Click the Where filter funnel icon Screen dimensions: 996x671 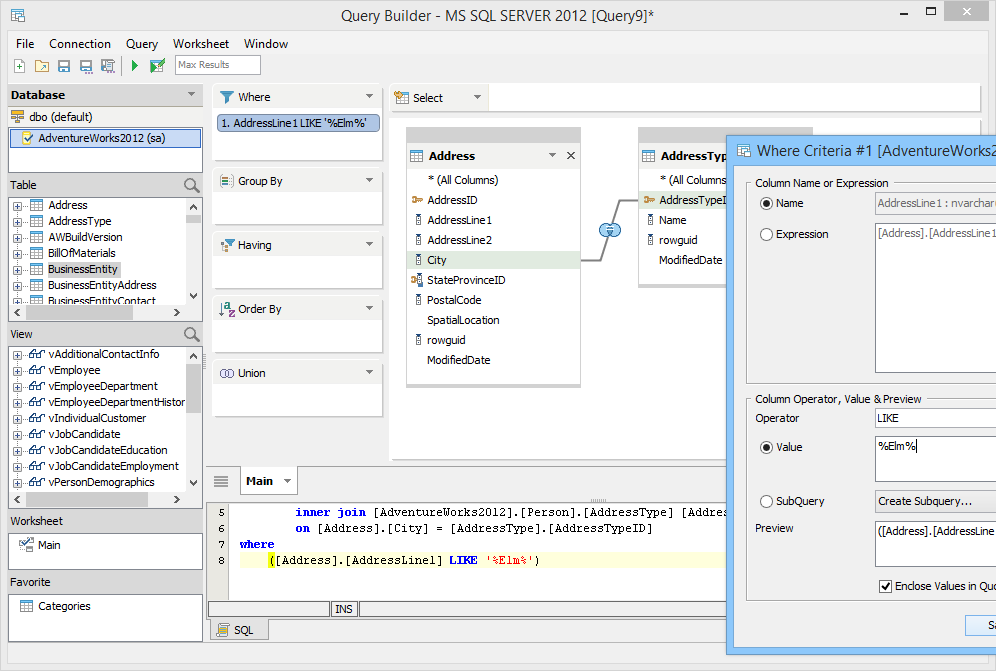pyautogui.click(x=227, y=97)
